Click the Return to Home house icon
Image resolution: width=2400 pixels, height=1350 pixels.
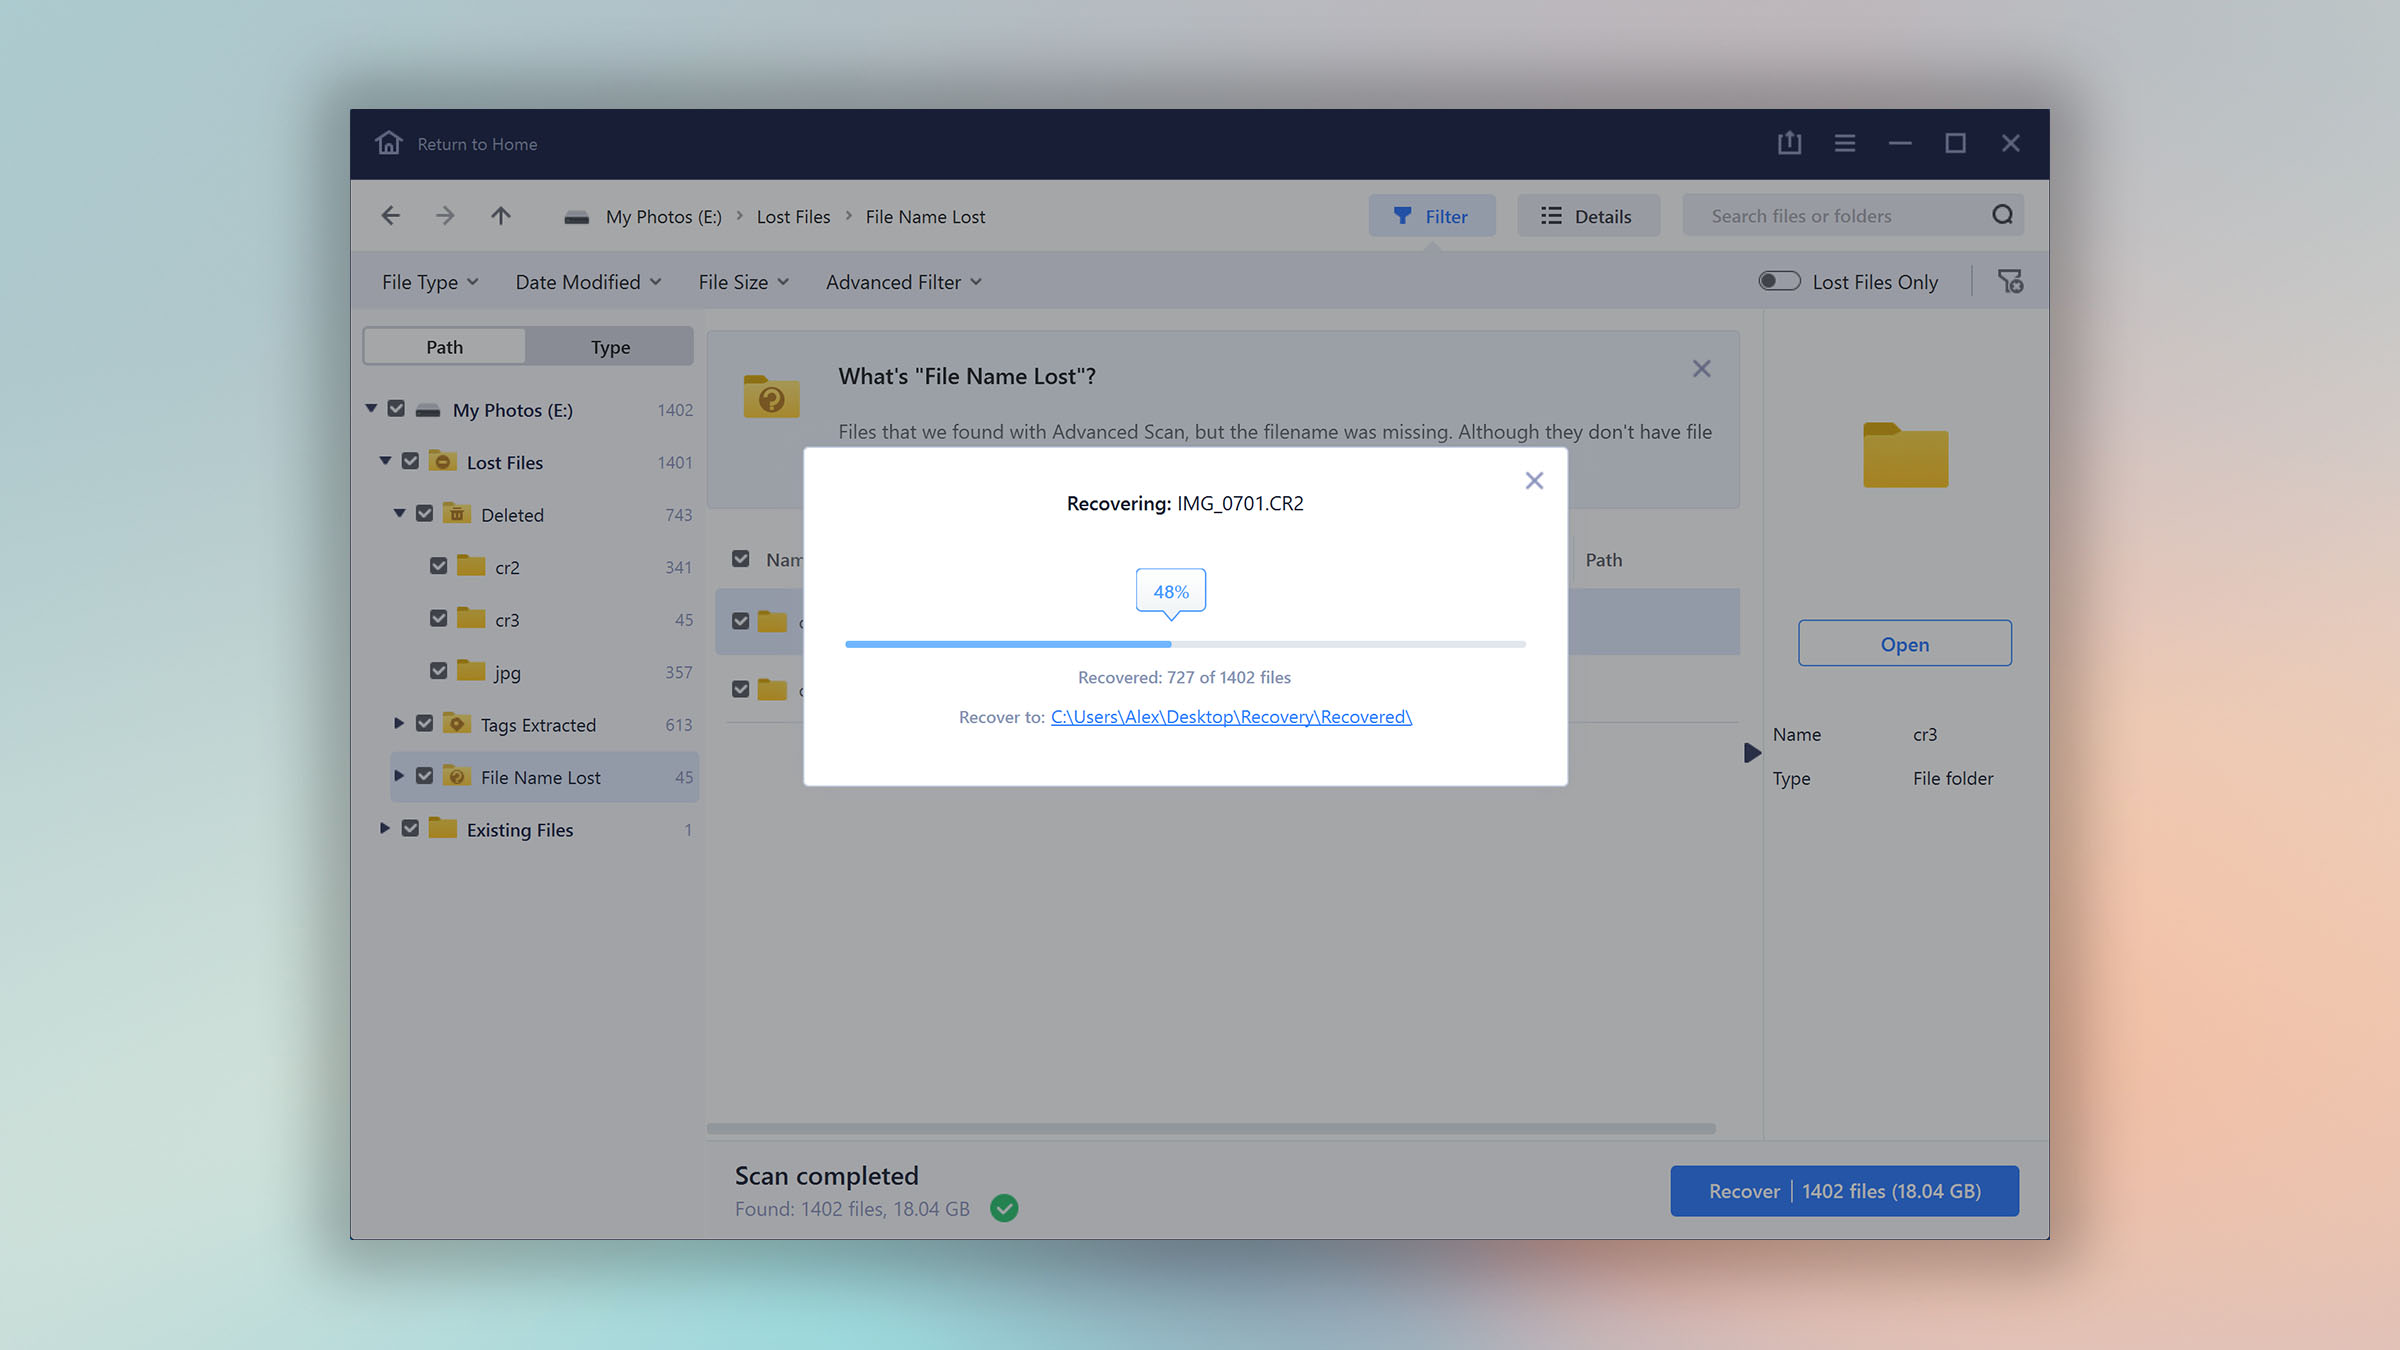(389, 143)
